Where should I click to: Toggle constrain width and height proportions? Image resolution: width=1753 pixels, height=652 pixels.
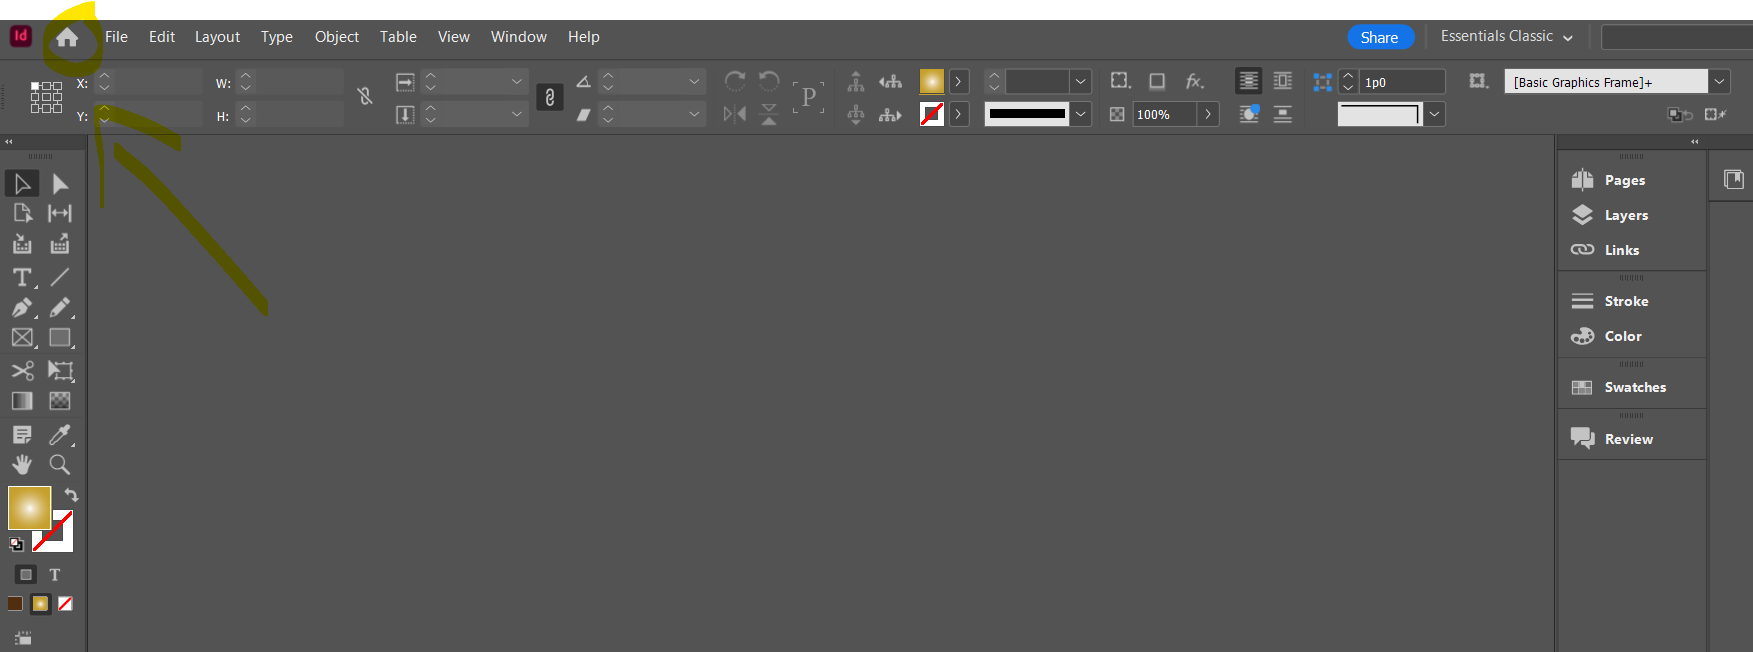pyautogui.click(x=365, y=96)
